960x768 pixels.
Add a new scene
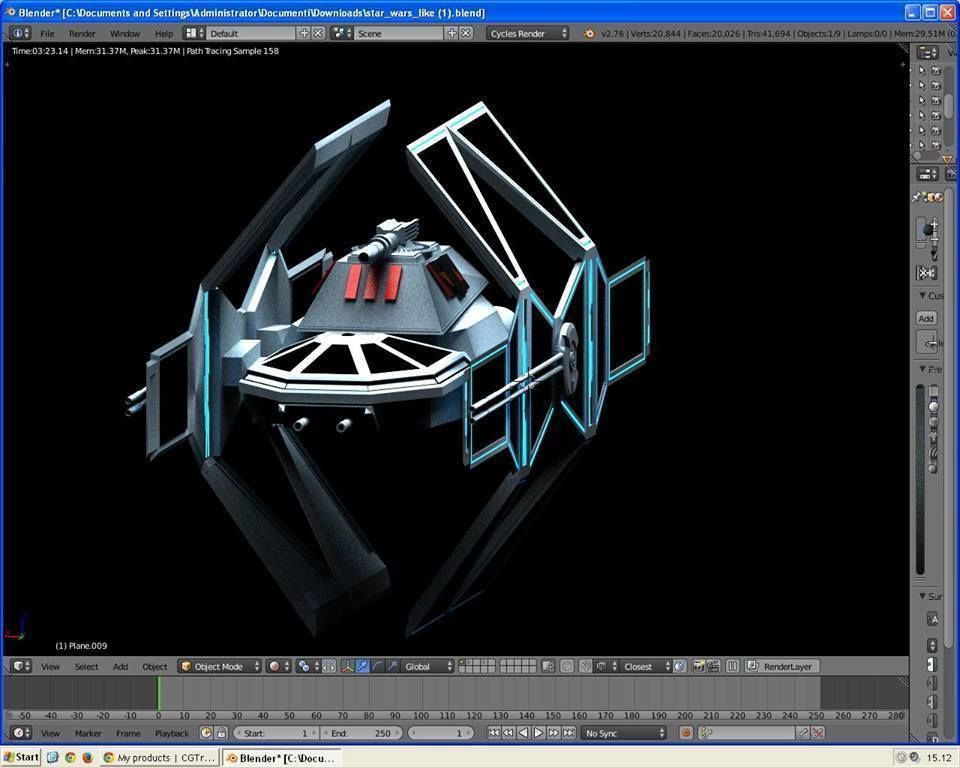[x=452, y=33]
